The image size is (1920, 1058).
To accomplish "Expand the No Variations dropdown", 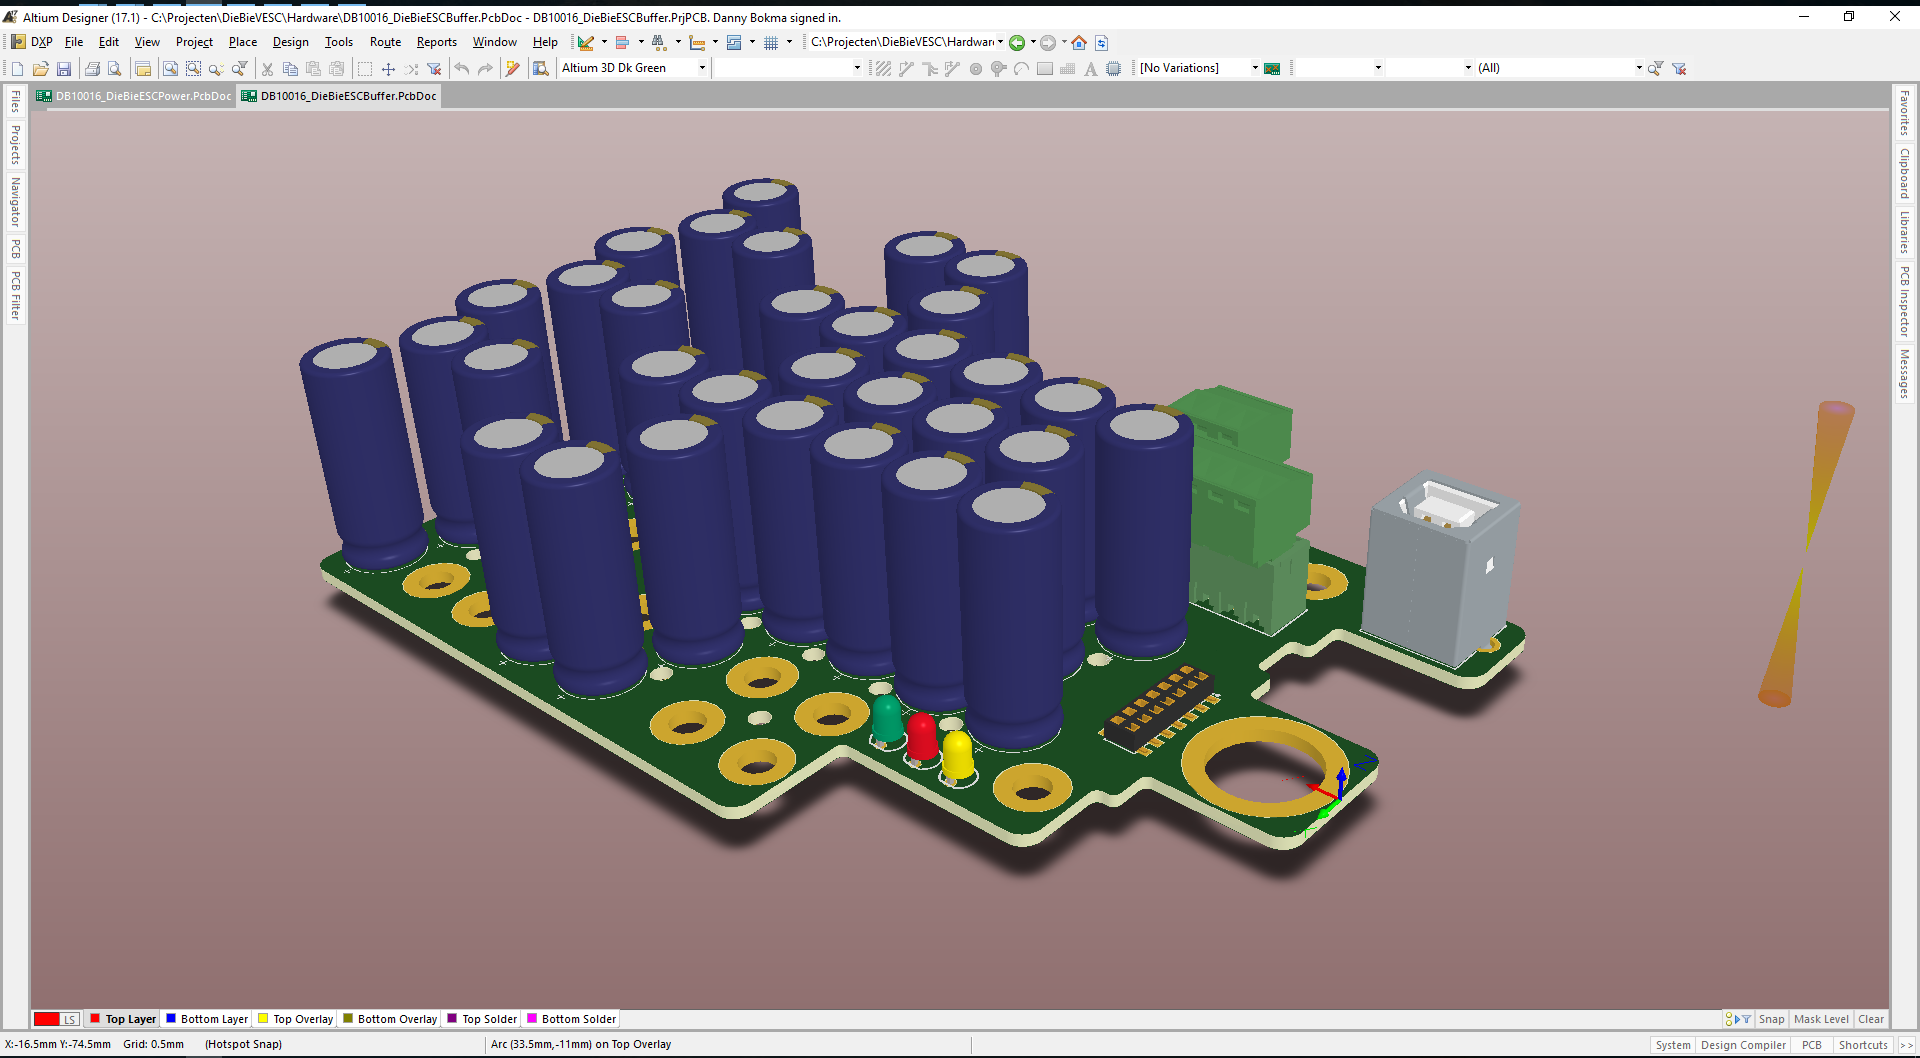I will 1255,68.
